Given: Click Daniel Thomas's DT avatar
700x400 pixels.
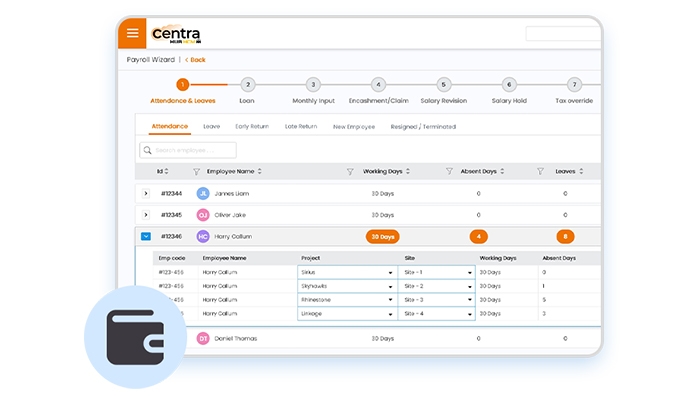Looking at the screenshot, I should tap(203, 339).
